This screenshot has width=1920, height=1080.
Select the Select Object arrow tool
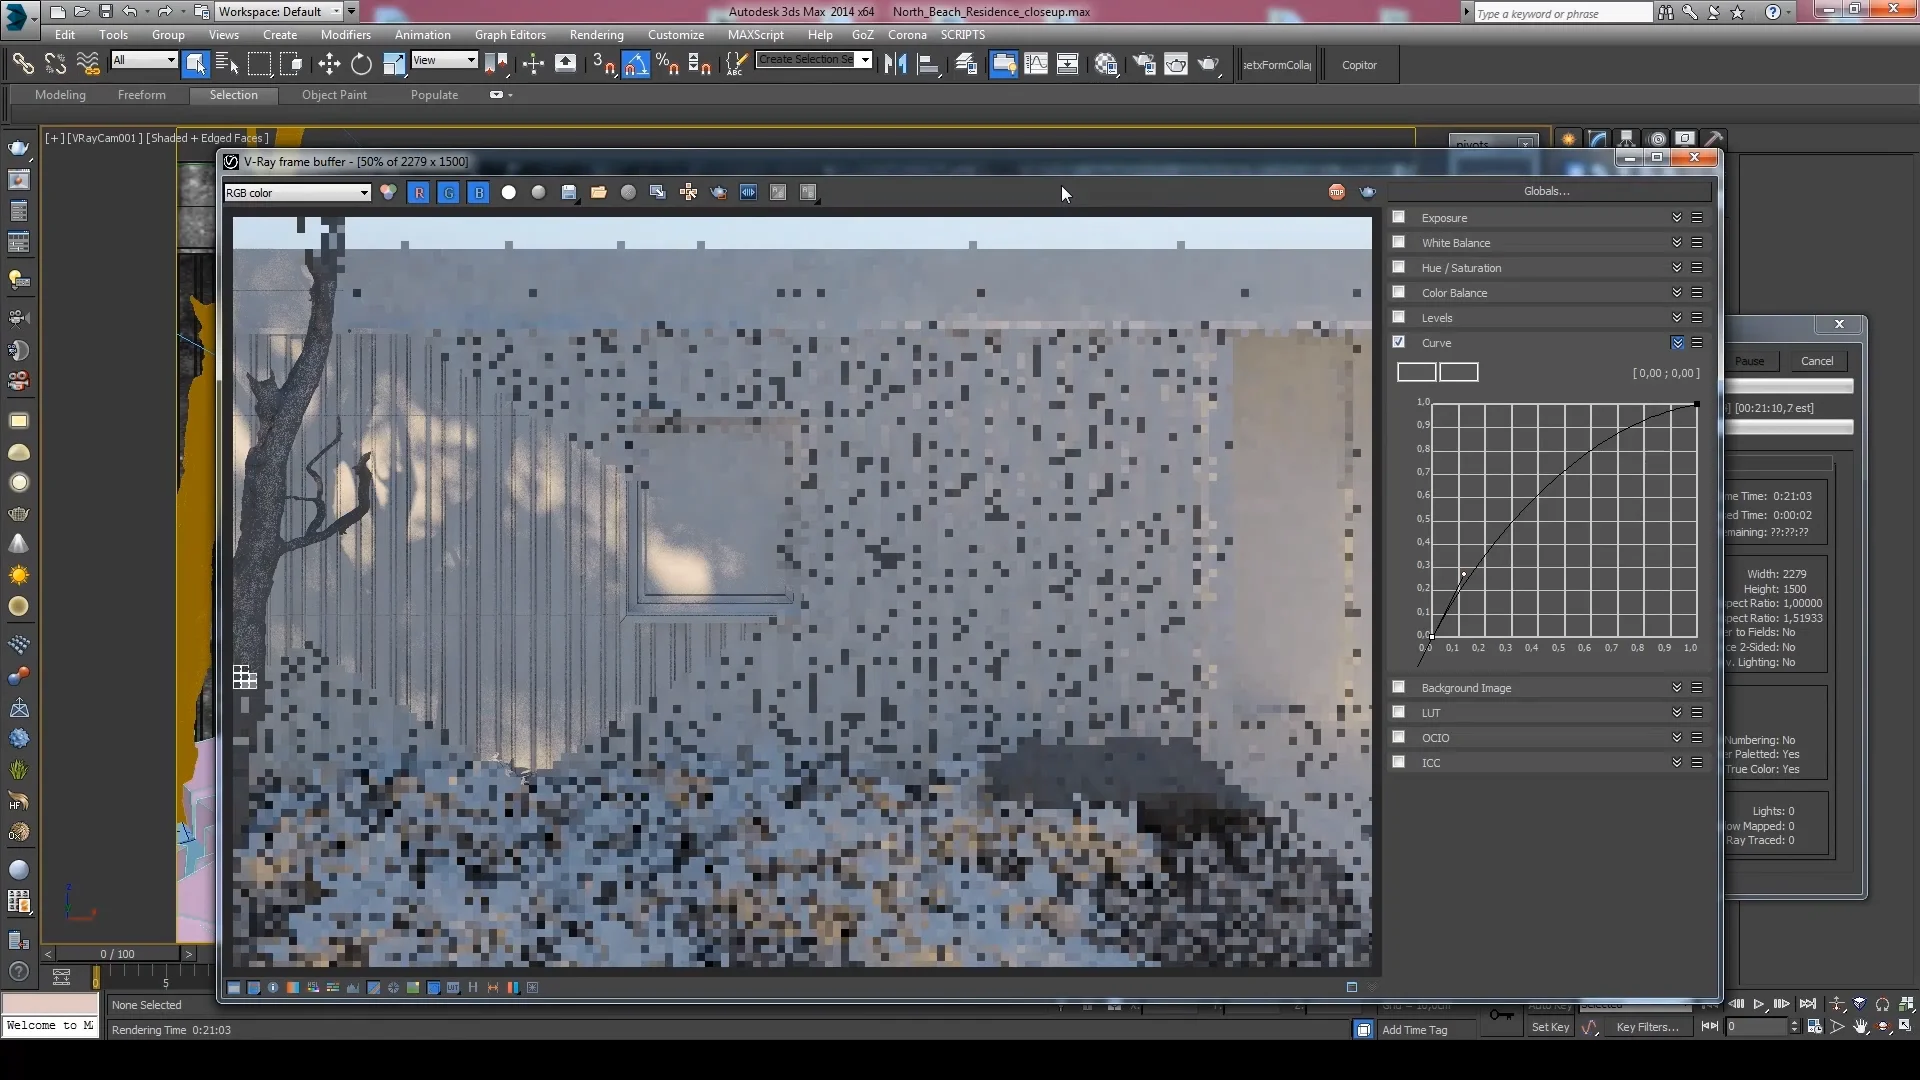[196, 64]
